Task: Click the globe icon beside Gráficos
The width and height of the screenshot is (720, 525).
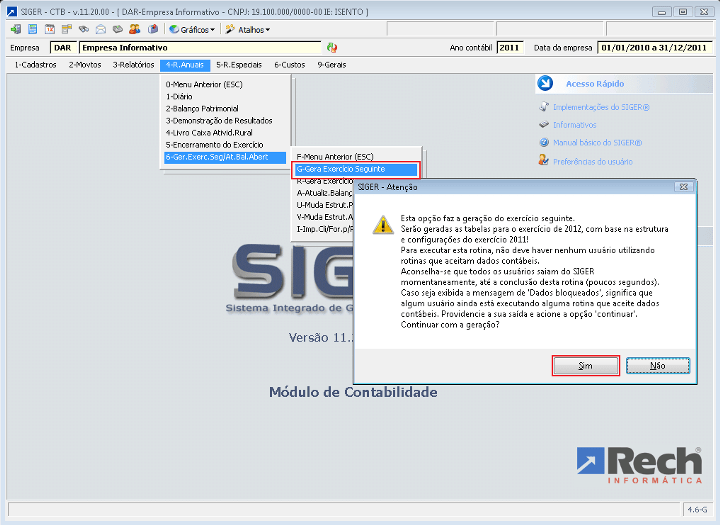Action: tap(174, 29)
